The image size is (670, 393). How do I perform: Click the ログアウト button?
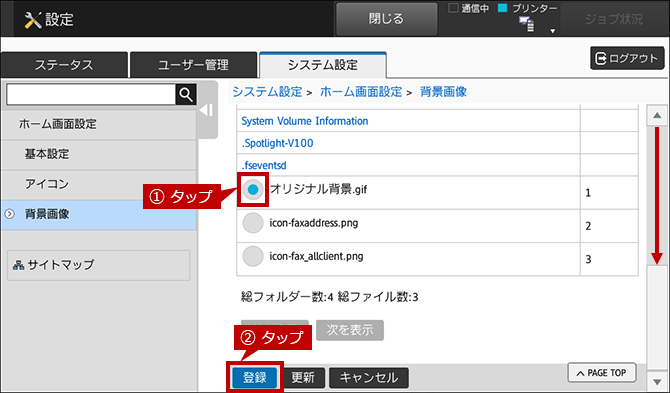[x=627, y=58]
